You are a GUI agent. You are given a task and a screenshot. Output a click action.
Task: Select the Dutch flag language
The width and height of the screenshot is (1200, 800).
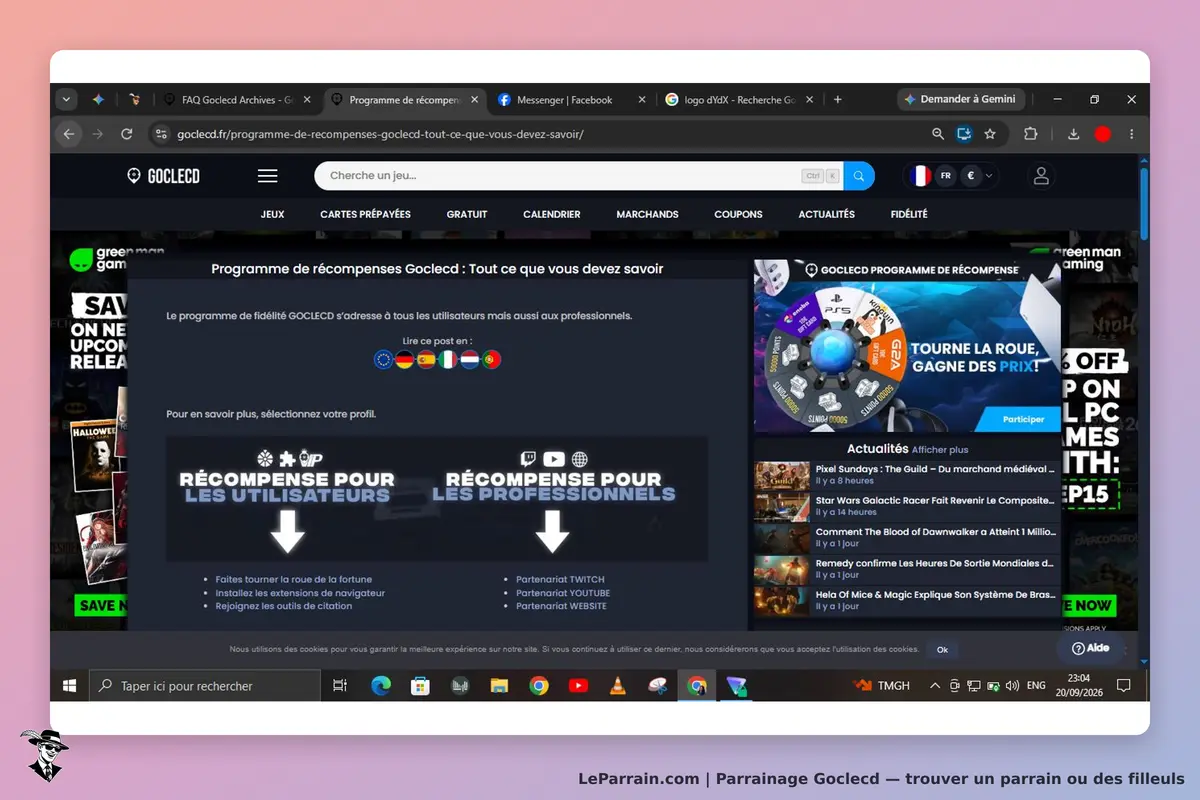click(x=469, y=360)
